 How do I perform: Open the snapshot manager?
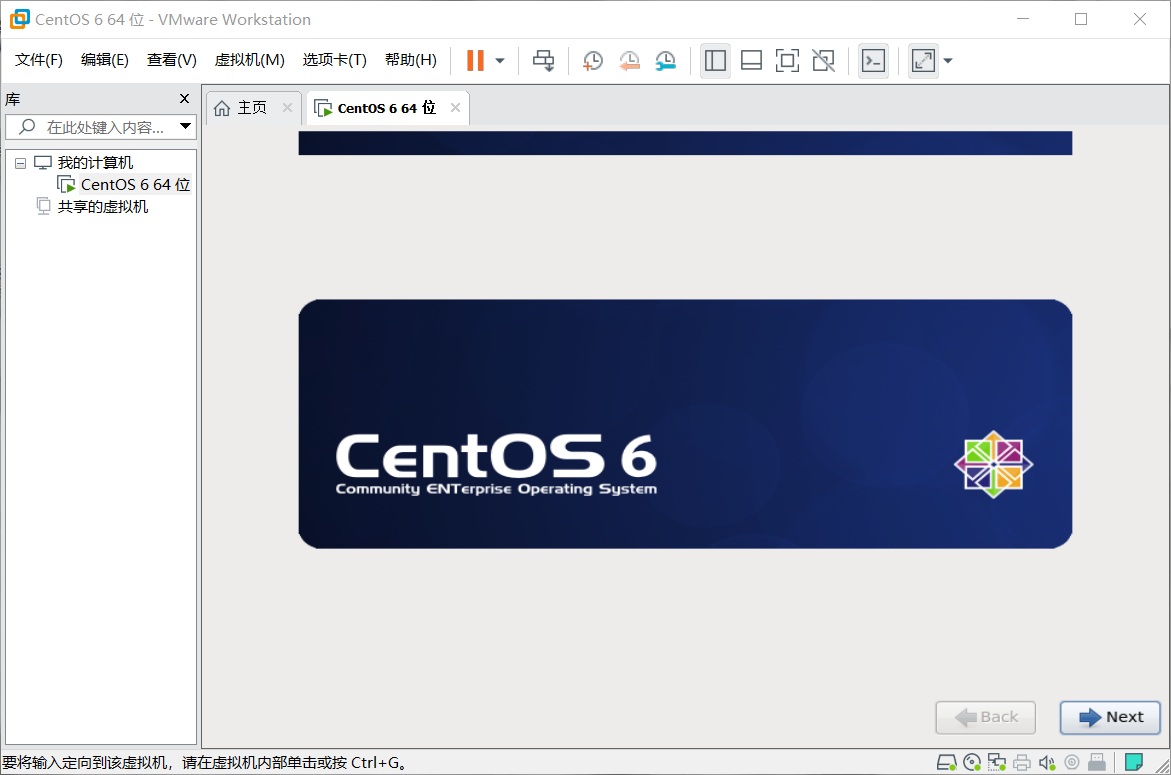pyautogui.click(x=665, y=60)
